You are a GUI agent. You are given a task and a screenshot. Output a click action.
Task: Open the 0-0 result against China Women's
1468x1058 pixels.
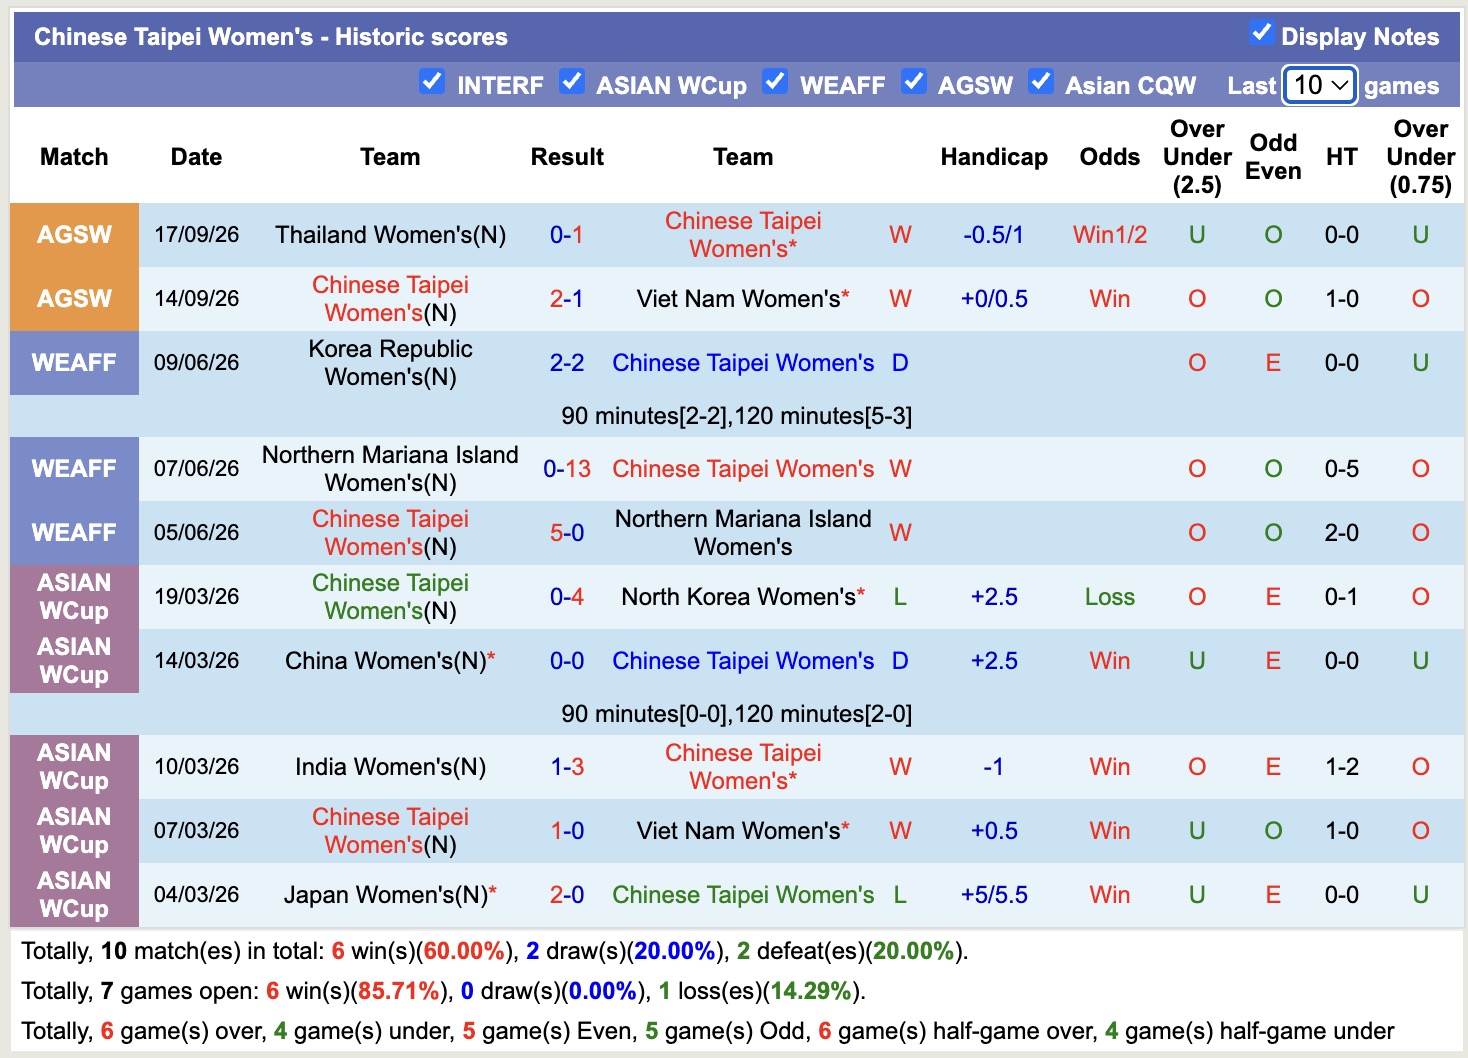click(x=567, y=661)
